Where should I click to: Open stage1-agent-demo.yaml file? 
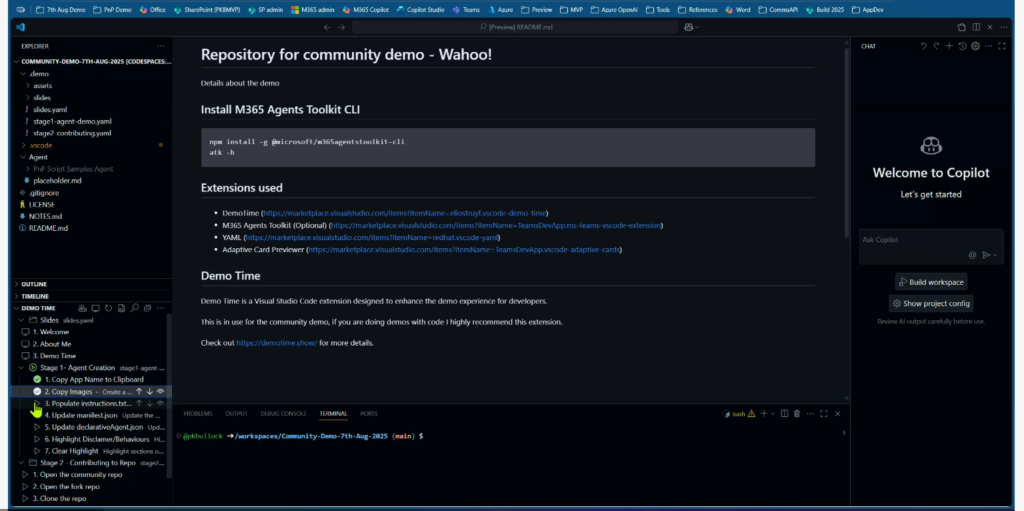(x=72, y=121)
